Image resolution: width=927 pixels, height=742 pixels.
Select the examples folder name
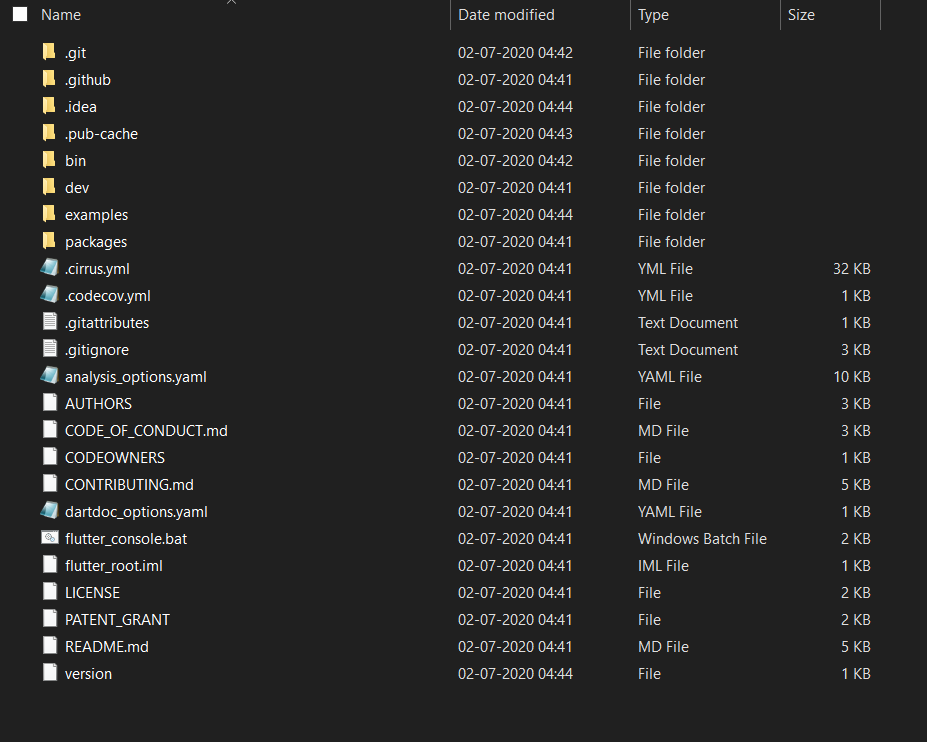coord(96,215)
